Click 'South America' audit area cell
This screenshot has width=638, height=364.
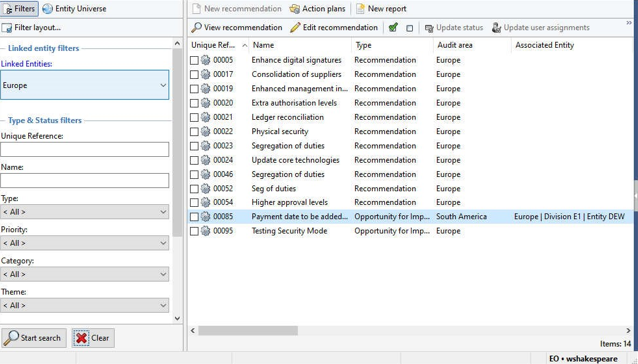click(461, 216)
